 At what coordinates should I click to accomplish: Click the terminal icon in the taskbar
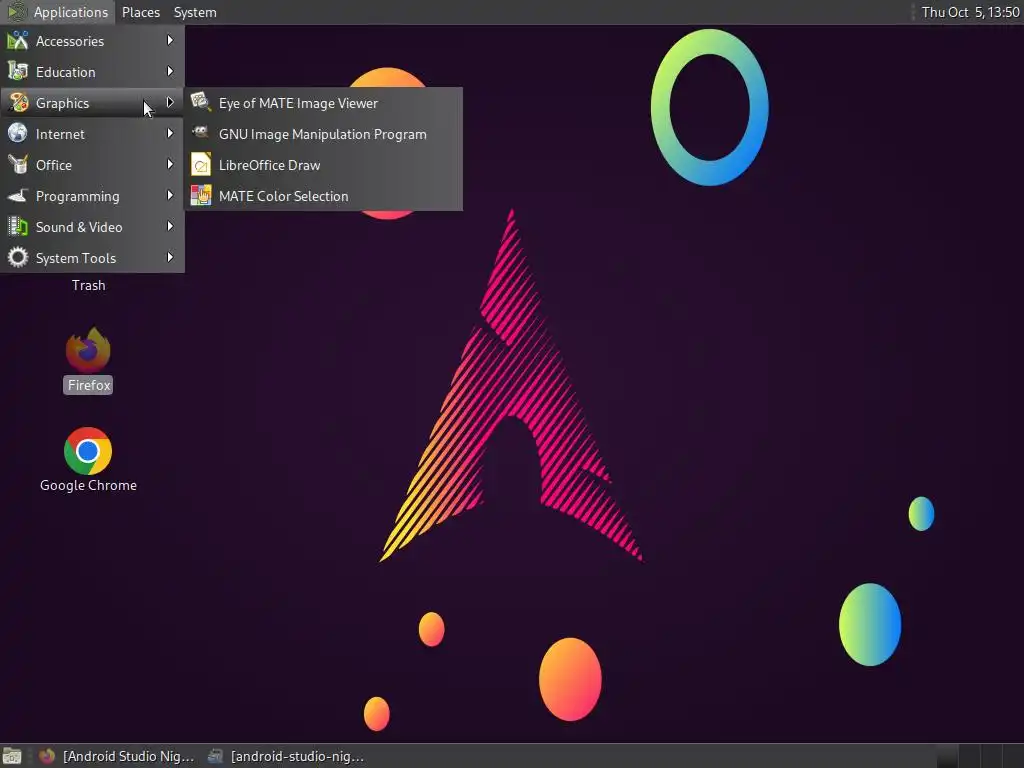(215, 756)
